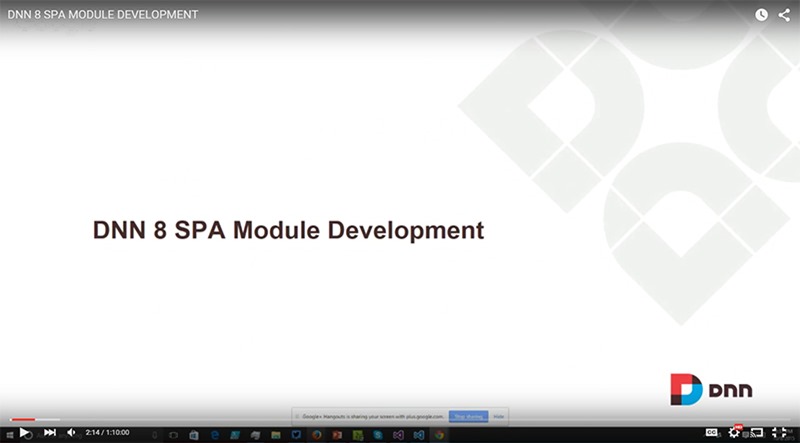
Task: Click the PowerPoint icon in recorded taskbar
Action: pos(337,435)
